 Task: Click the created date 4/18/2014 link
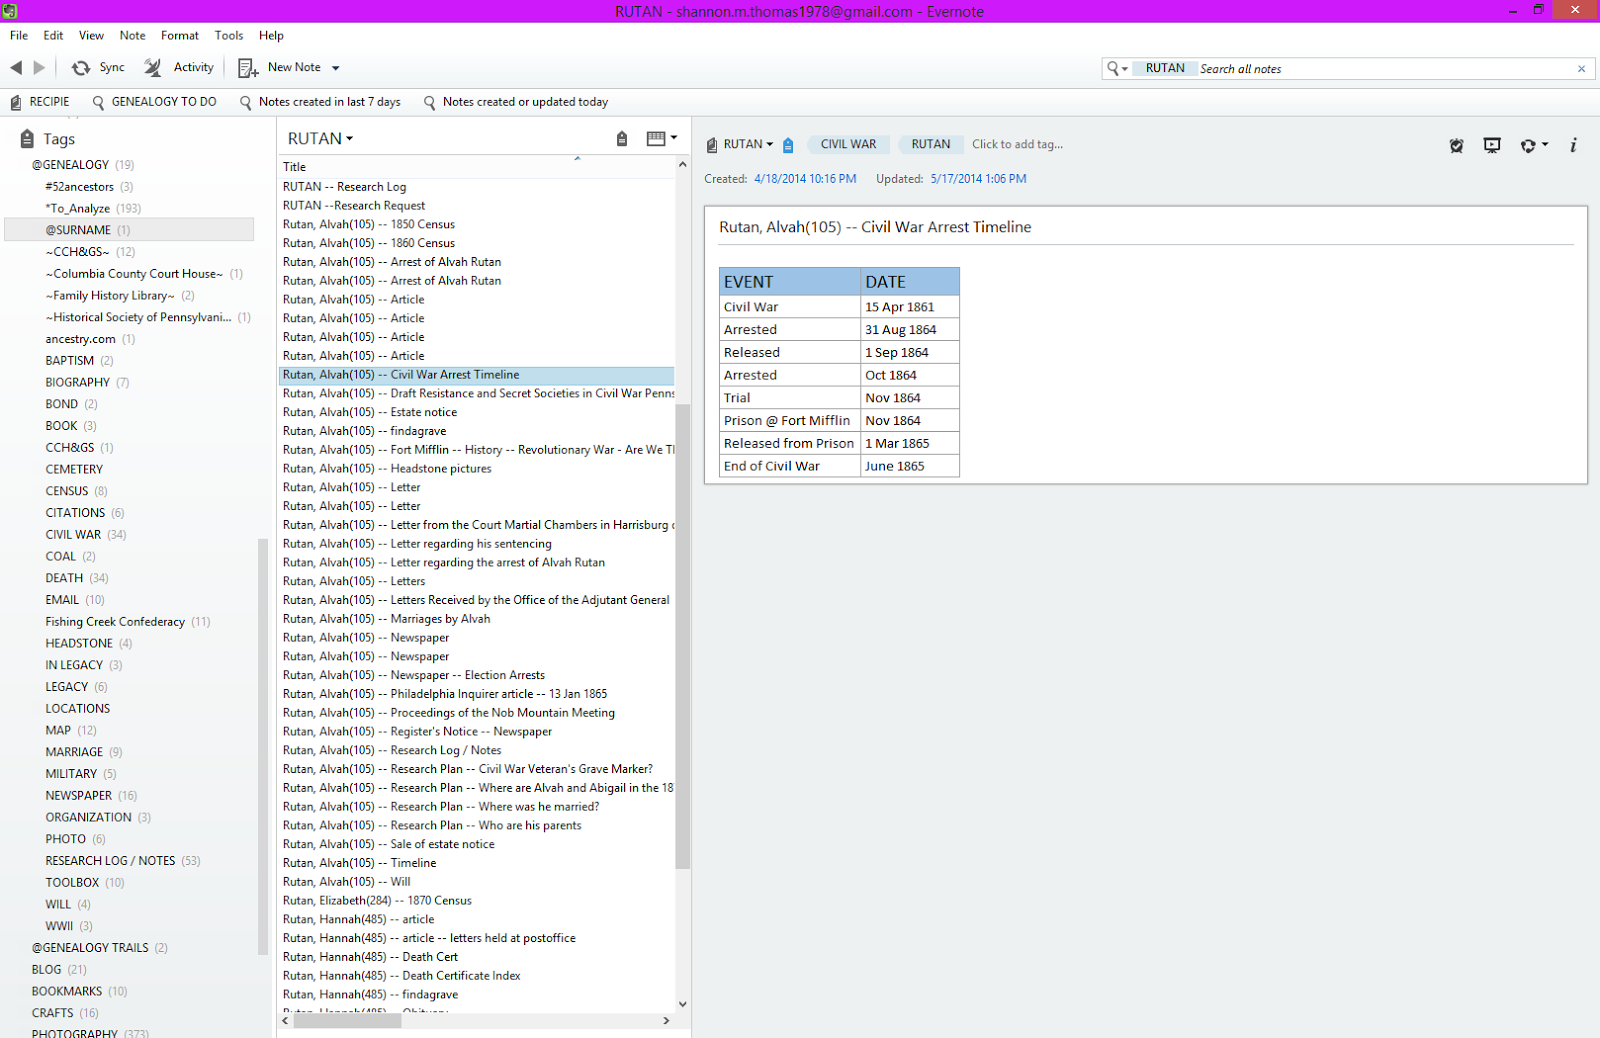805,179
